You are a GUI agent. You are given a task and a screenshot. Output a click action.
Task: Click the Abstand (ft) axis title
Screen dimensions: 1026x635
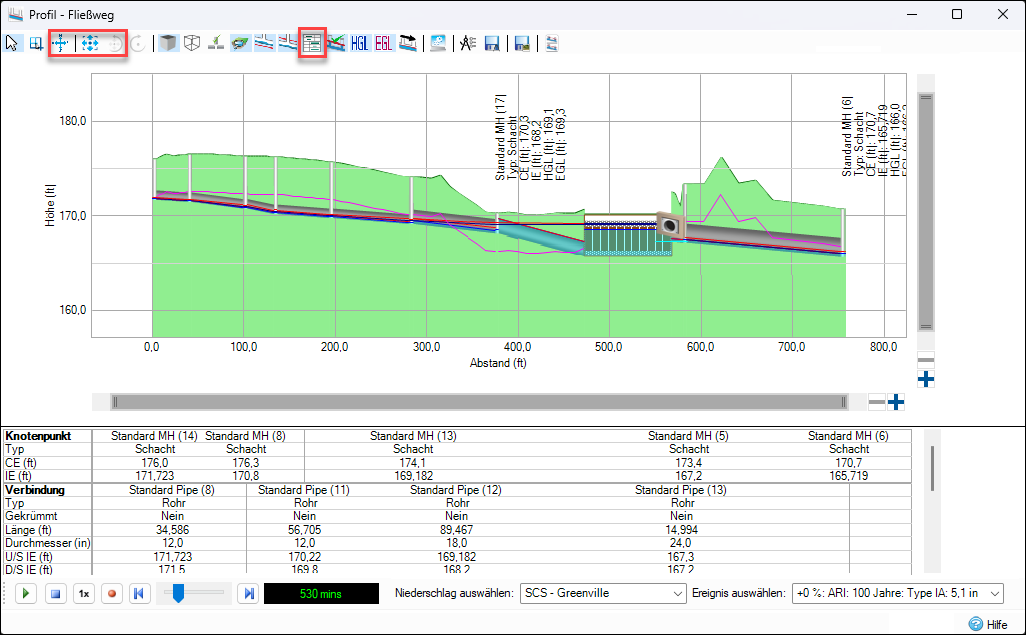click(498, 363)
